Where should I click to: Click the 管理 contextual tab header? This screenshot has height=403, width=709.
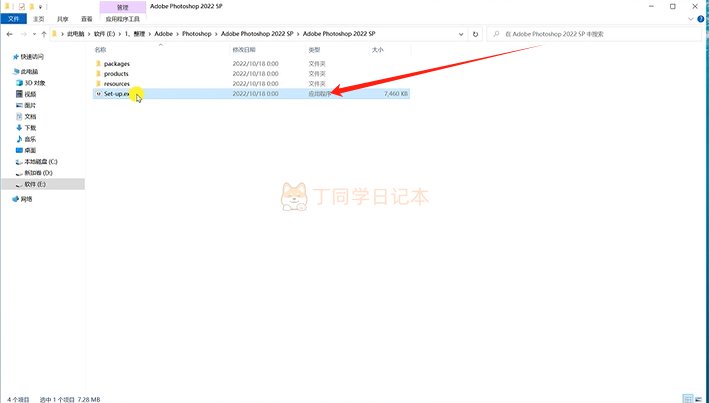(123, 7)
